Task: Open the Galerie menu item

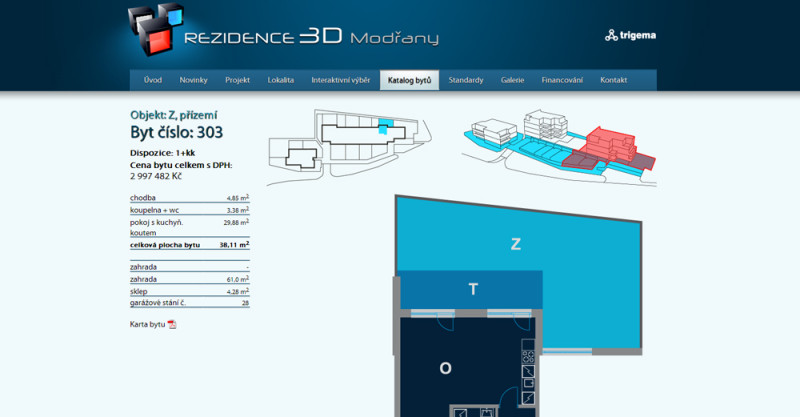Action: coord(512,80)
